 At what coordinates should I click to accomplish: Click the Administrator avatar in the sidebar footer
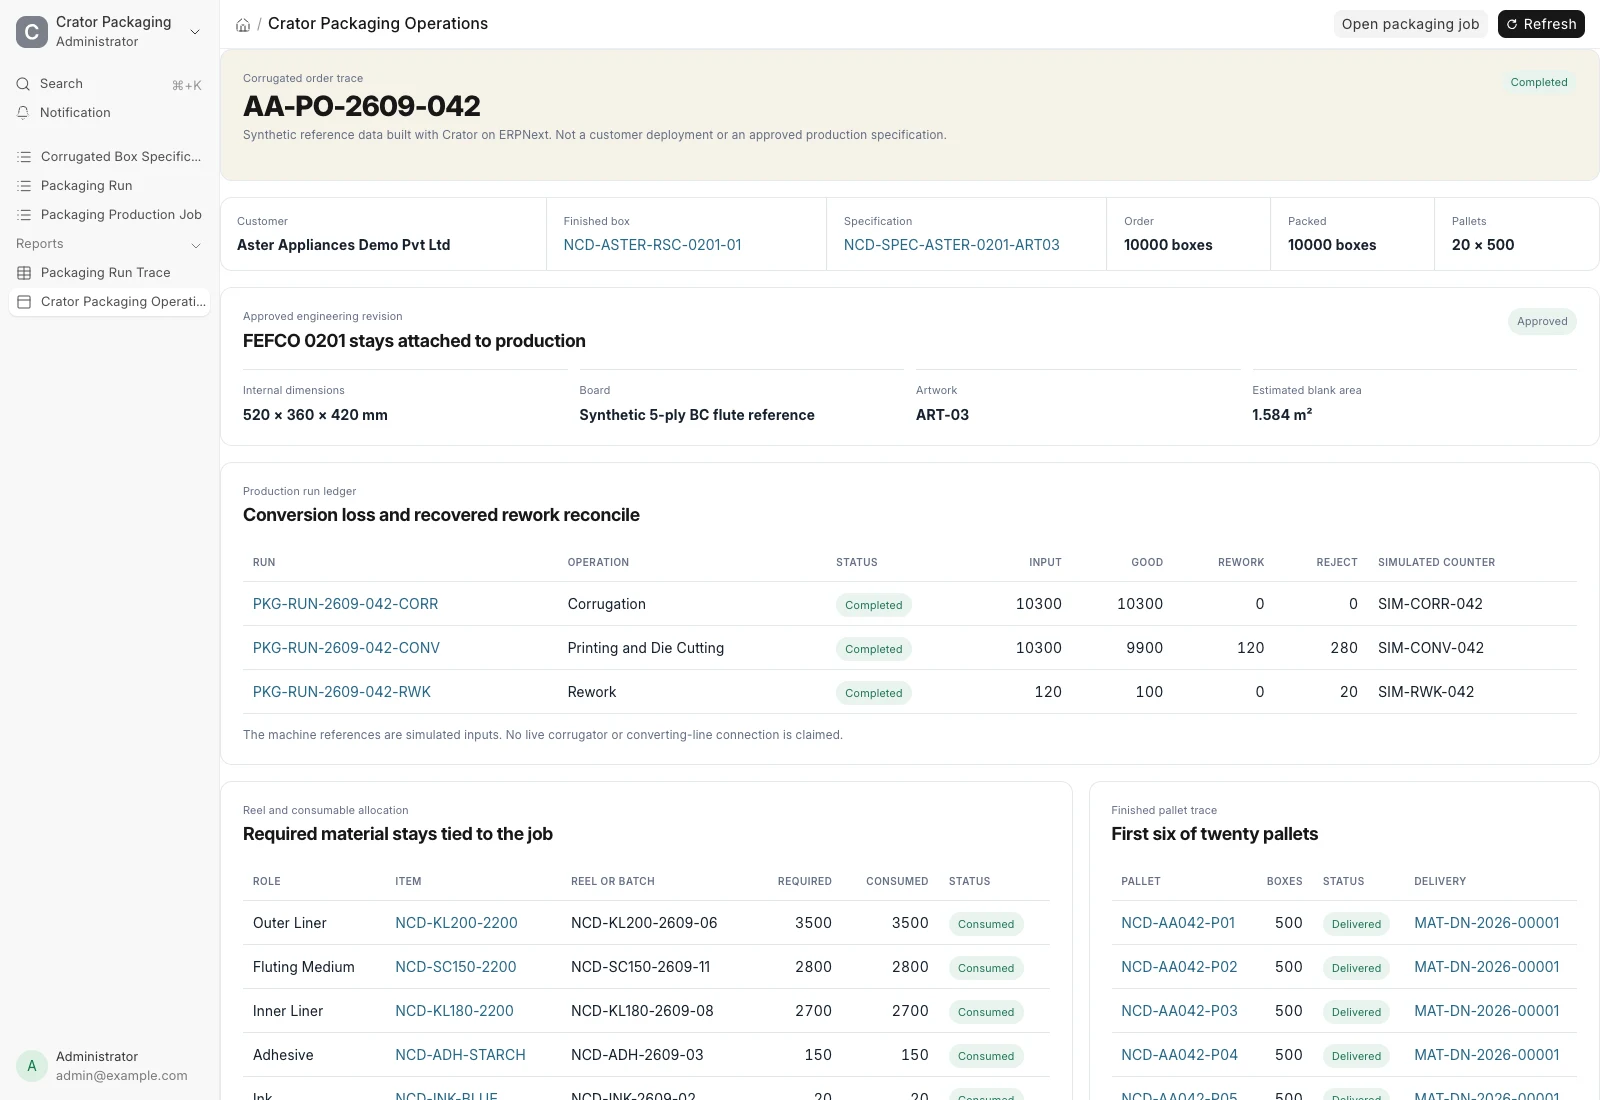tap(32, 1066)
